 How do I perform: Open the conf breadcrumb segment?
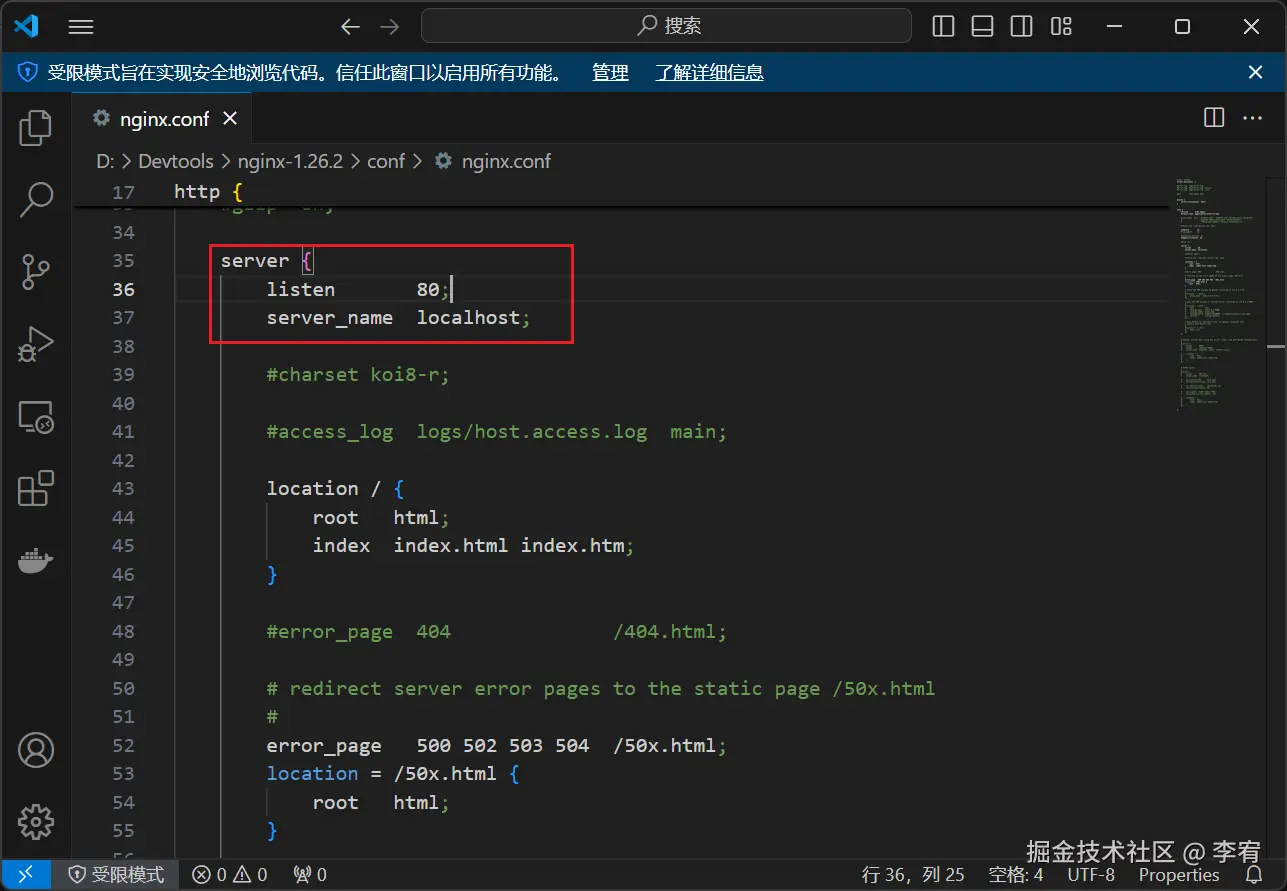pyautogui.click(x=386, y=161)
